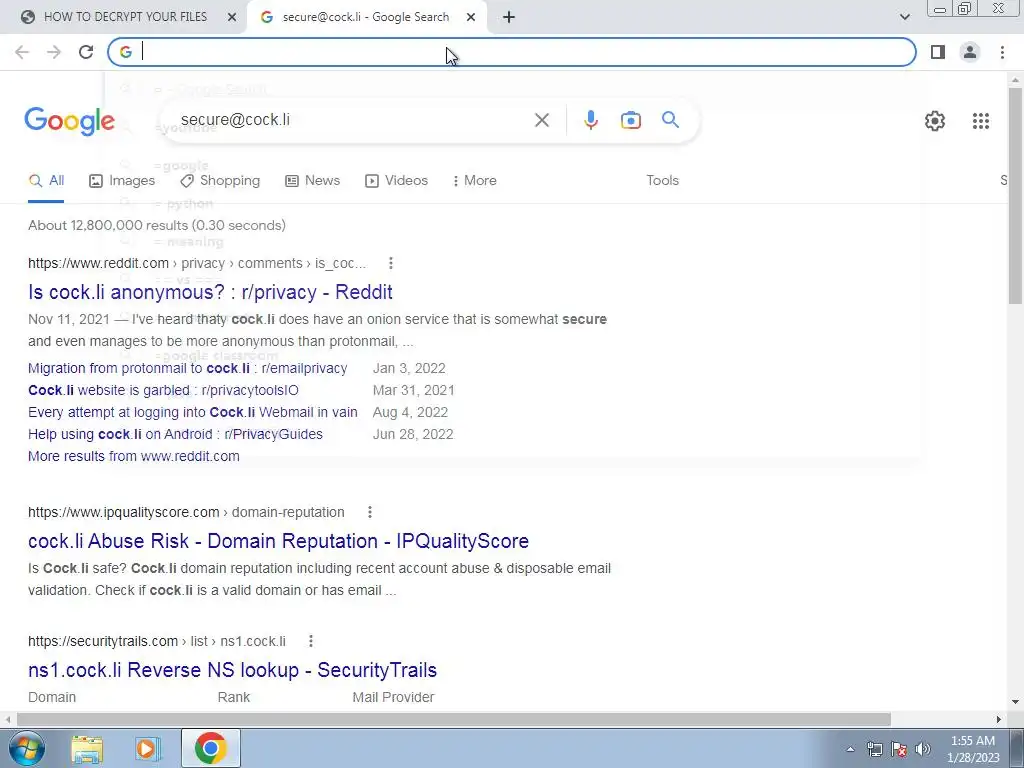The image size is (1024, 768).
Task: Open cock.li Abuse Risk IPQualityScore result
Action: tap(278, 541)
